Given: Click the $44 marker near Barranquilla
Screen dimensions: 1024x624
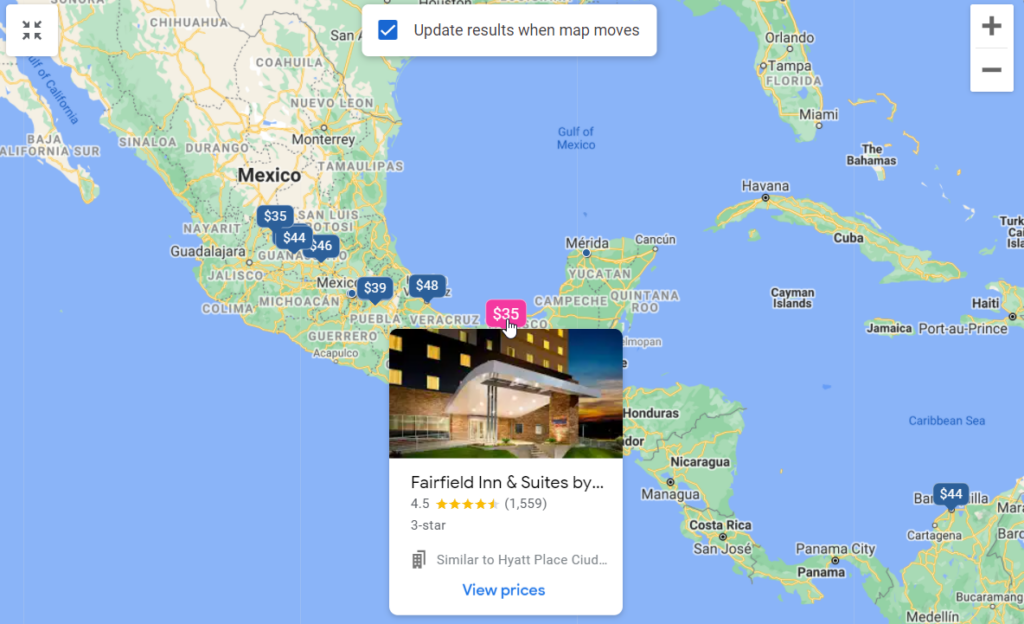Looking at the screenshot, I should coord(951,495).
